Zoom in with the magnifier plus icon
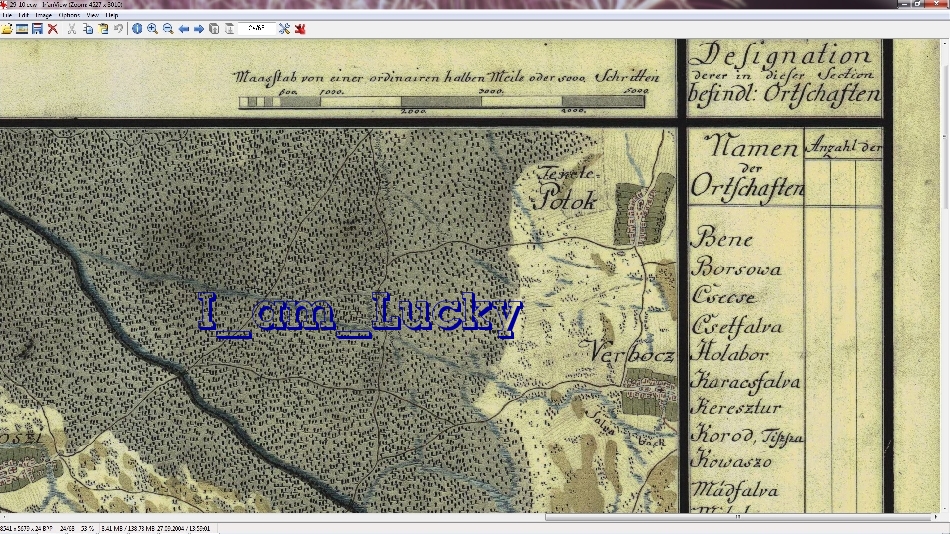The image size is (950, 534). click(x=152, y=28)
